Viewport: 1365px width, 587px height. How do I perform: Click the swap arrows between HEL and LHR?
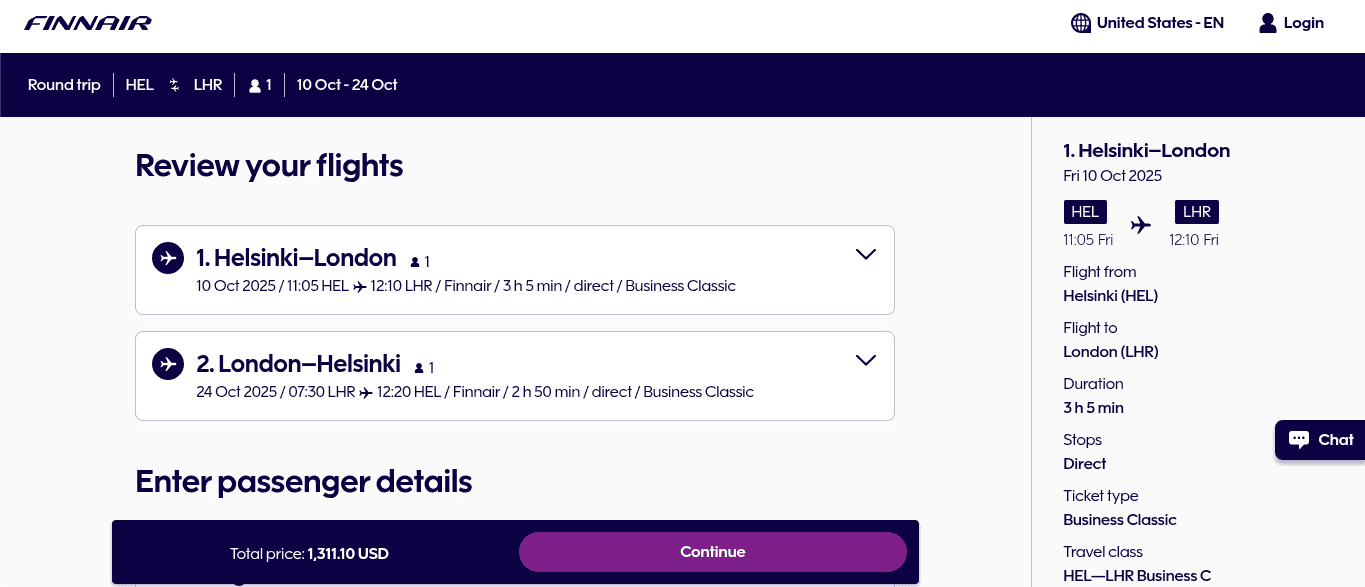(174, 85)
